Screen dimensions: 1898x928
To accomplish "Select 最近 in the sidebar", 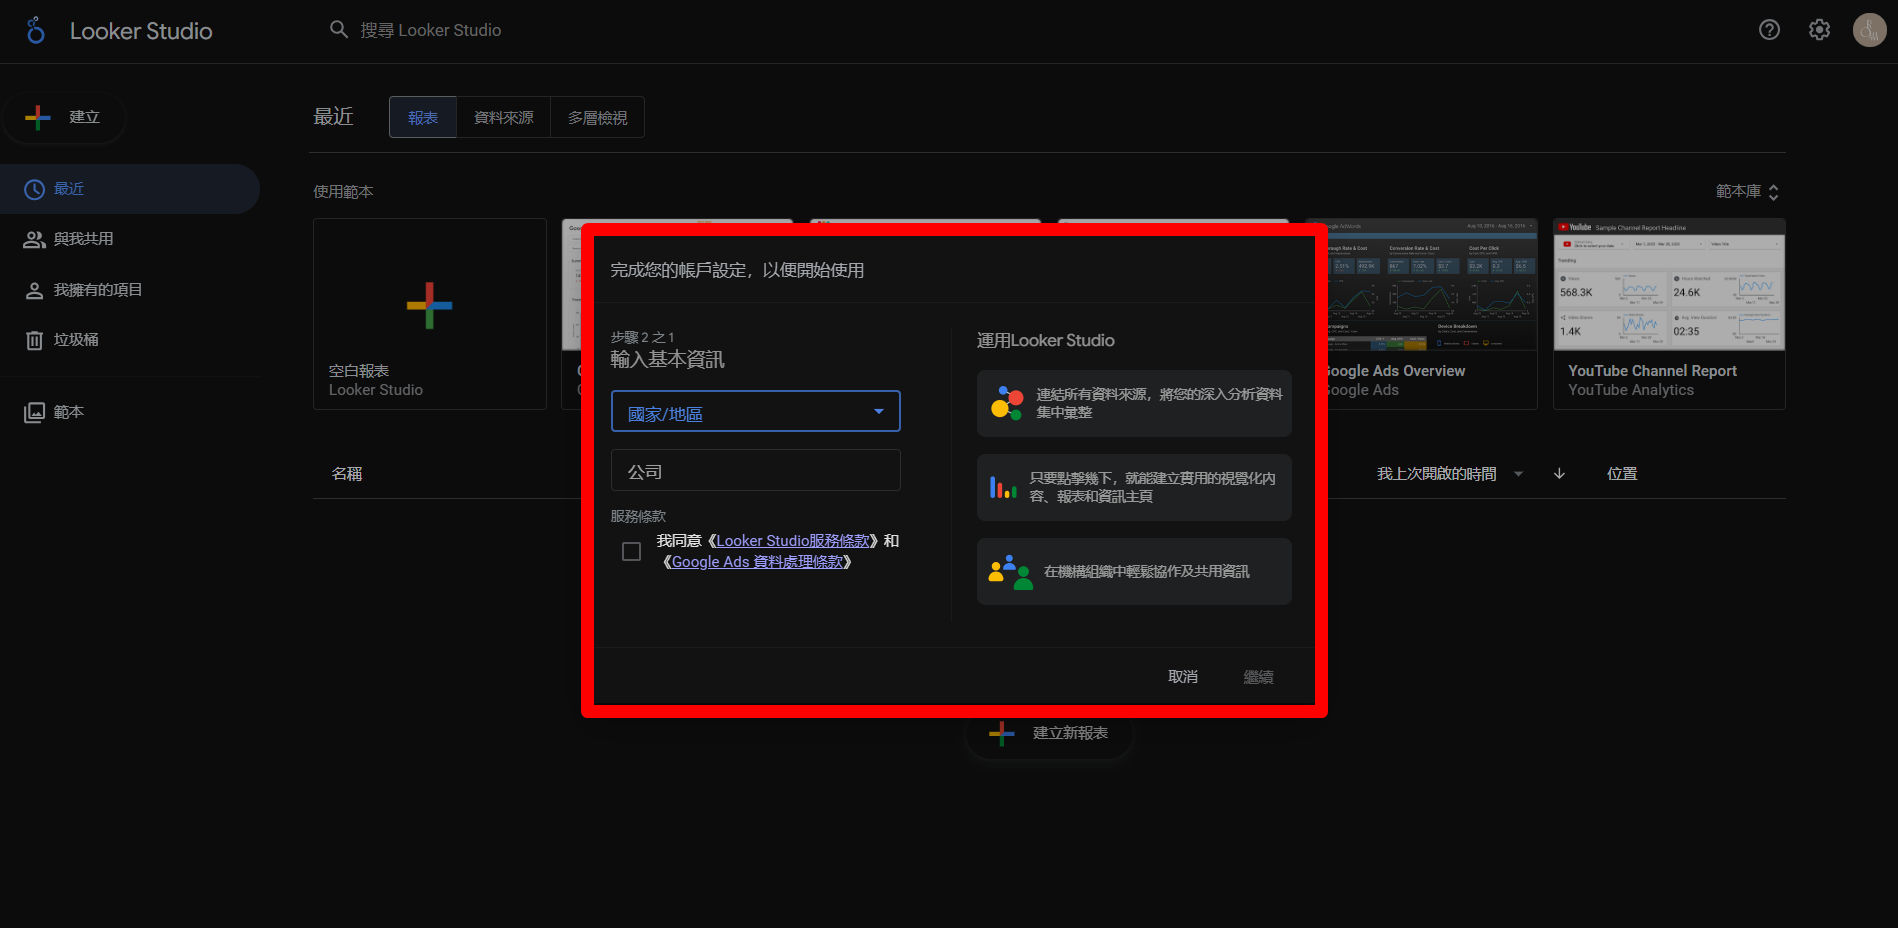I will coord(130,189).
